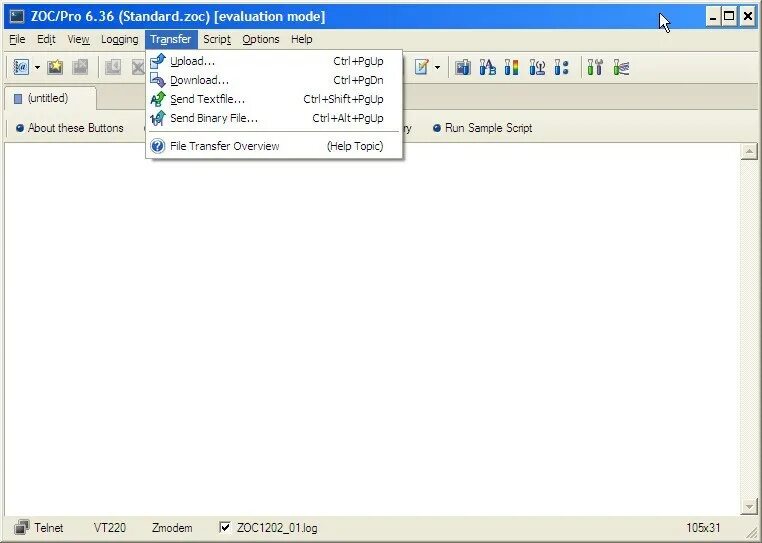Choose Send Binary File... menu entry
The height and width of the screenshot is (543, 762).
pyautogui.click(x=274, y=118)
